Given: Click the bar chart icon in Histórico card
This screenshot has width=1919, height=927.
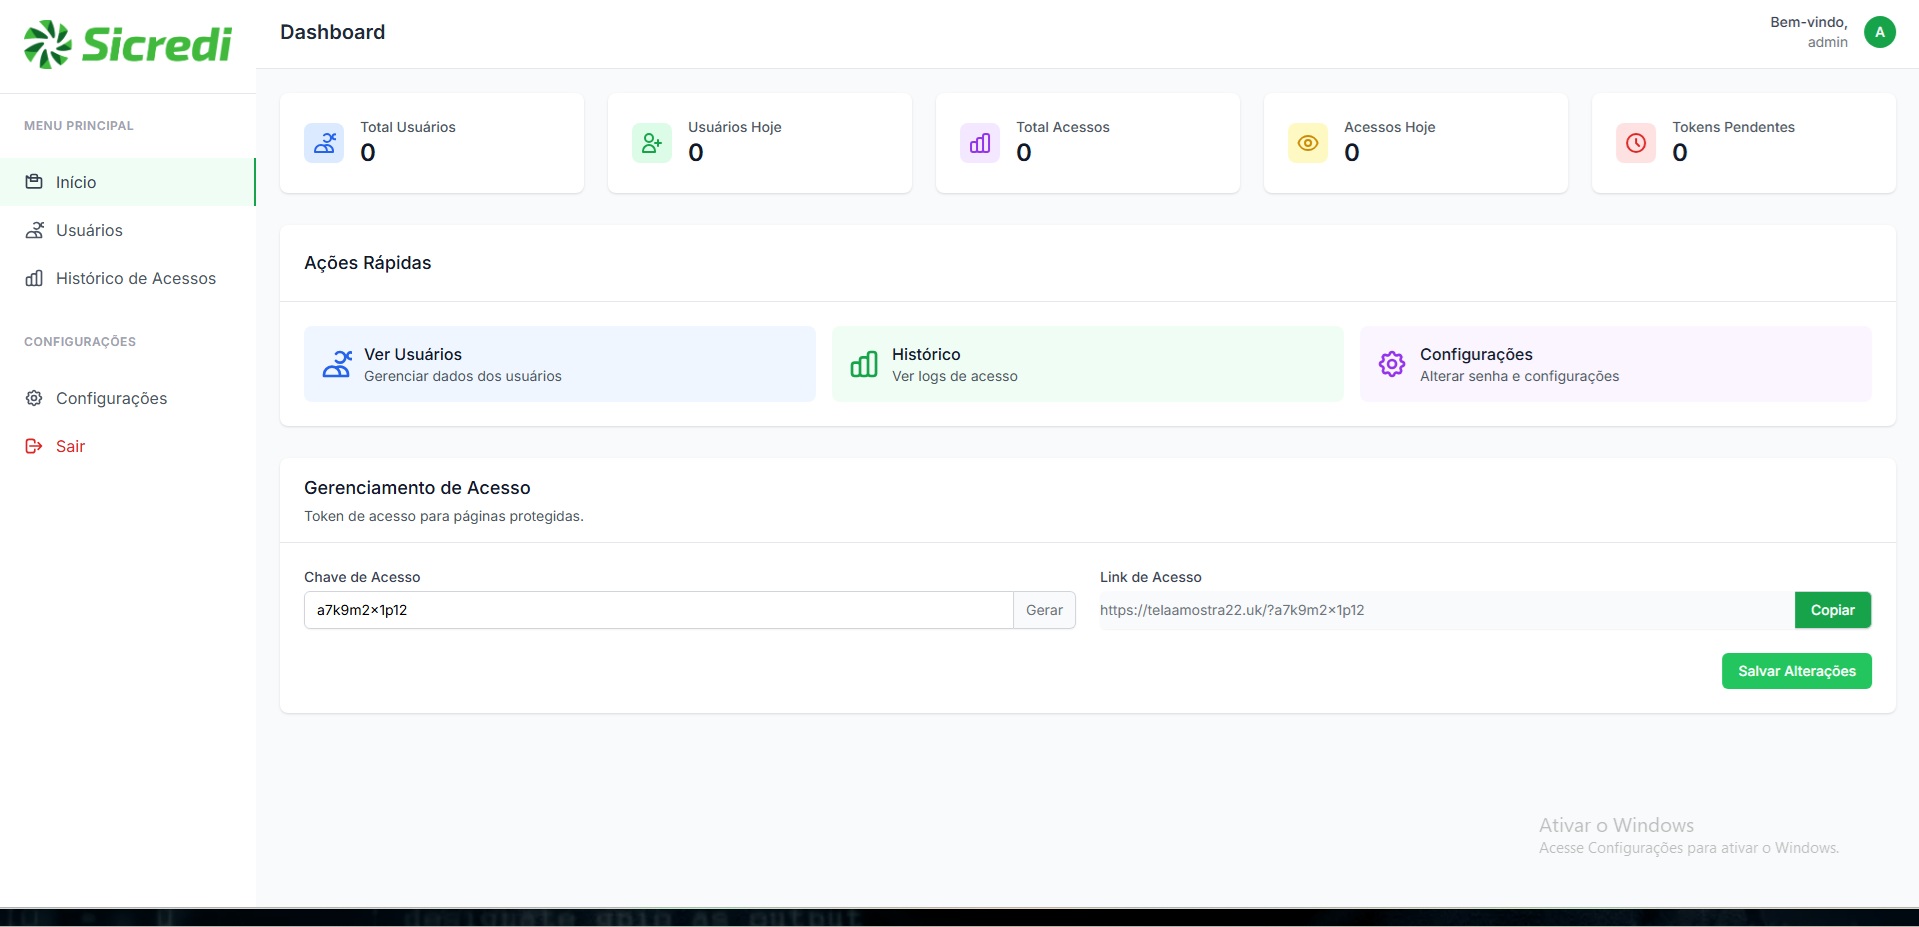Looking at the screenshot, I should pyautogui.click(x=864, y=364).
